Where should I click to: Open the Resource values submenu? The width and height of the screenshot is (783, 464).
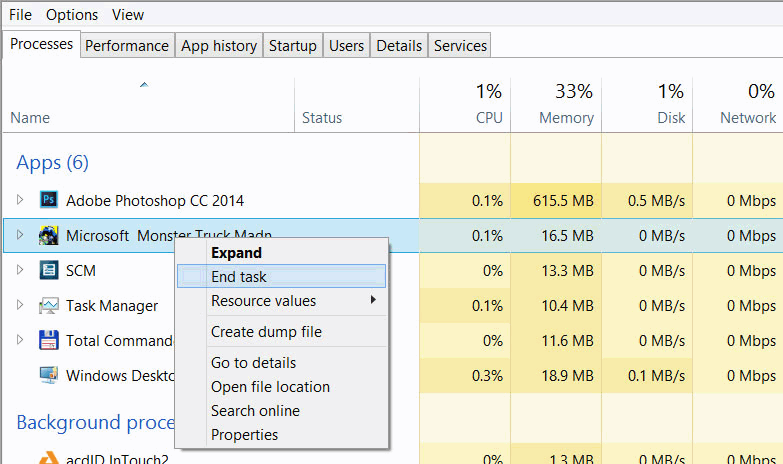[264, 301]
